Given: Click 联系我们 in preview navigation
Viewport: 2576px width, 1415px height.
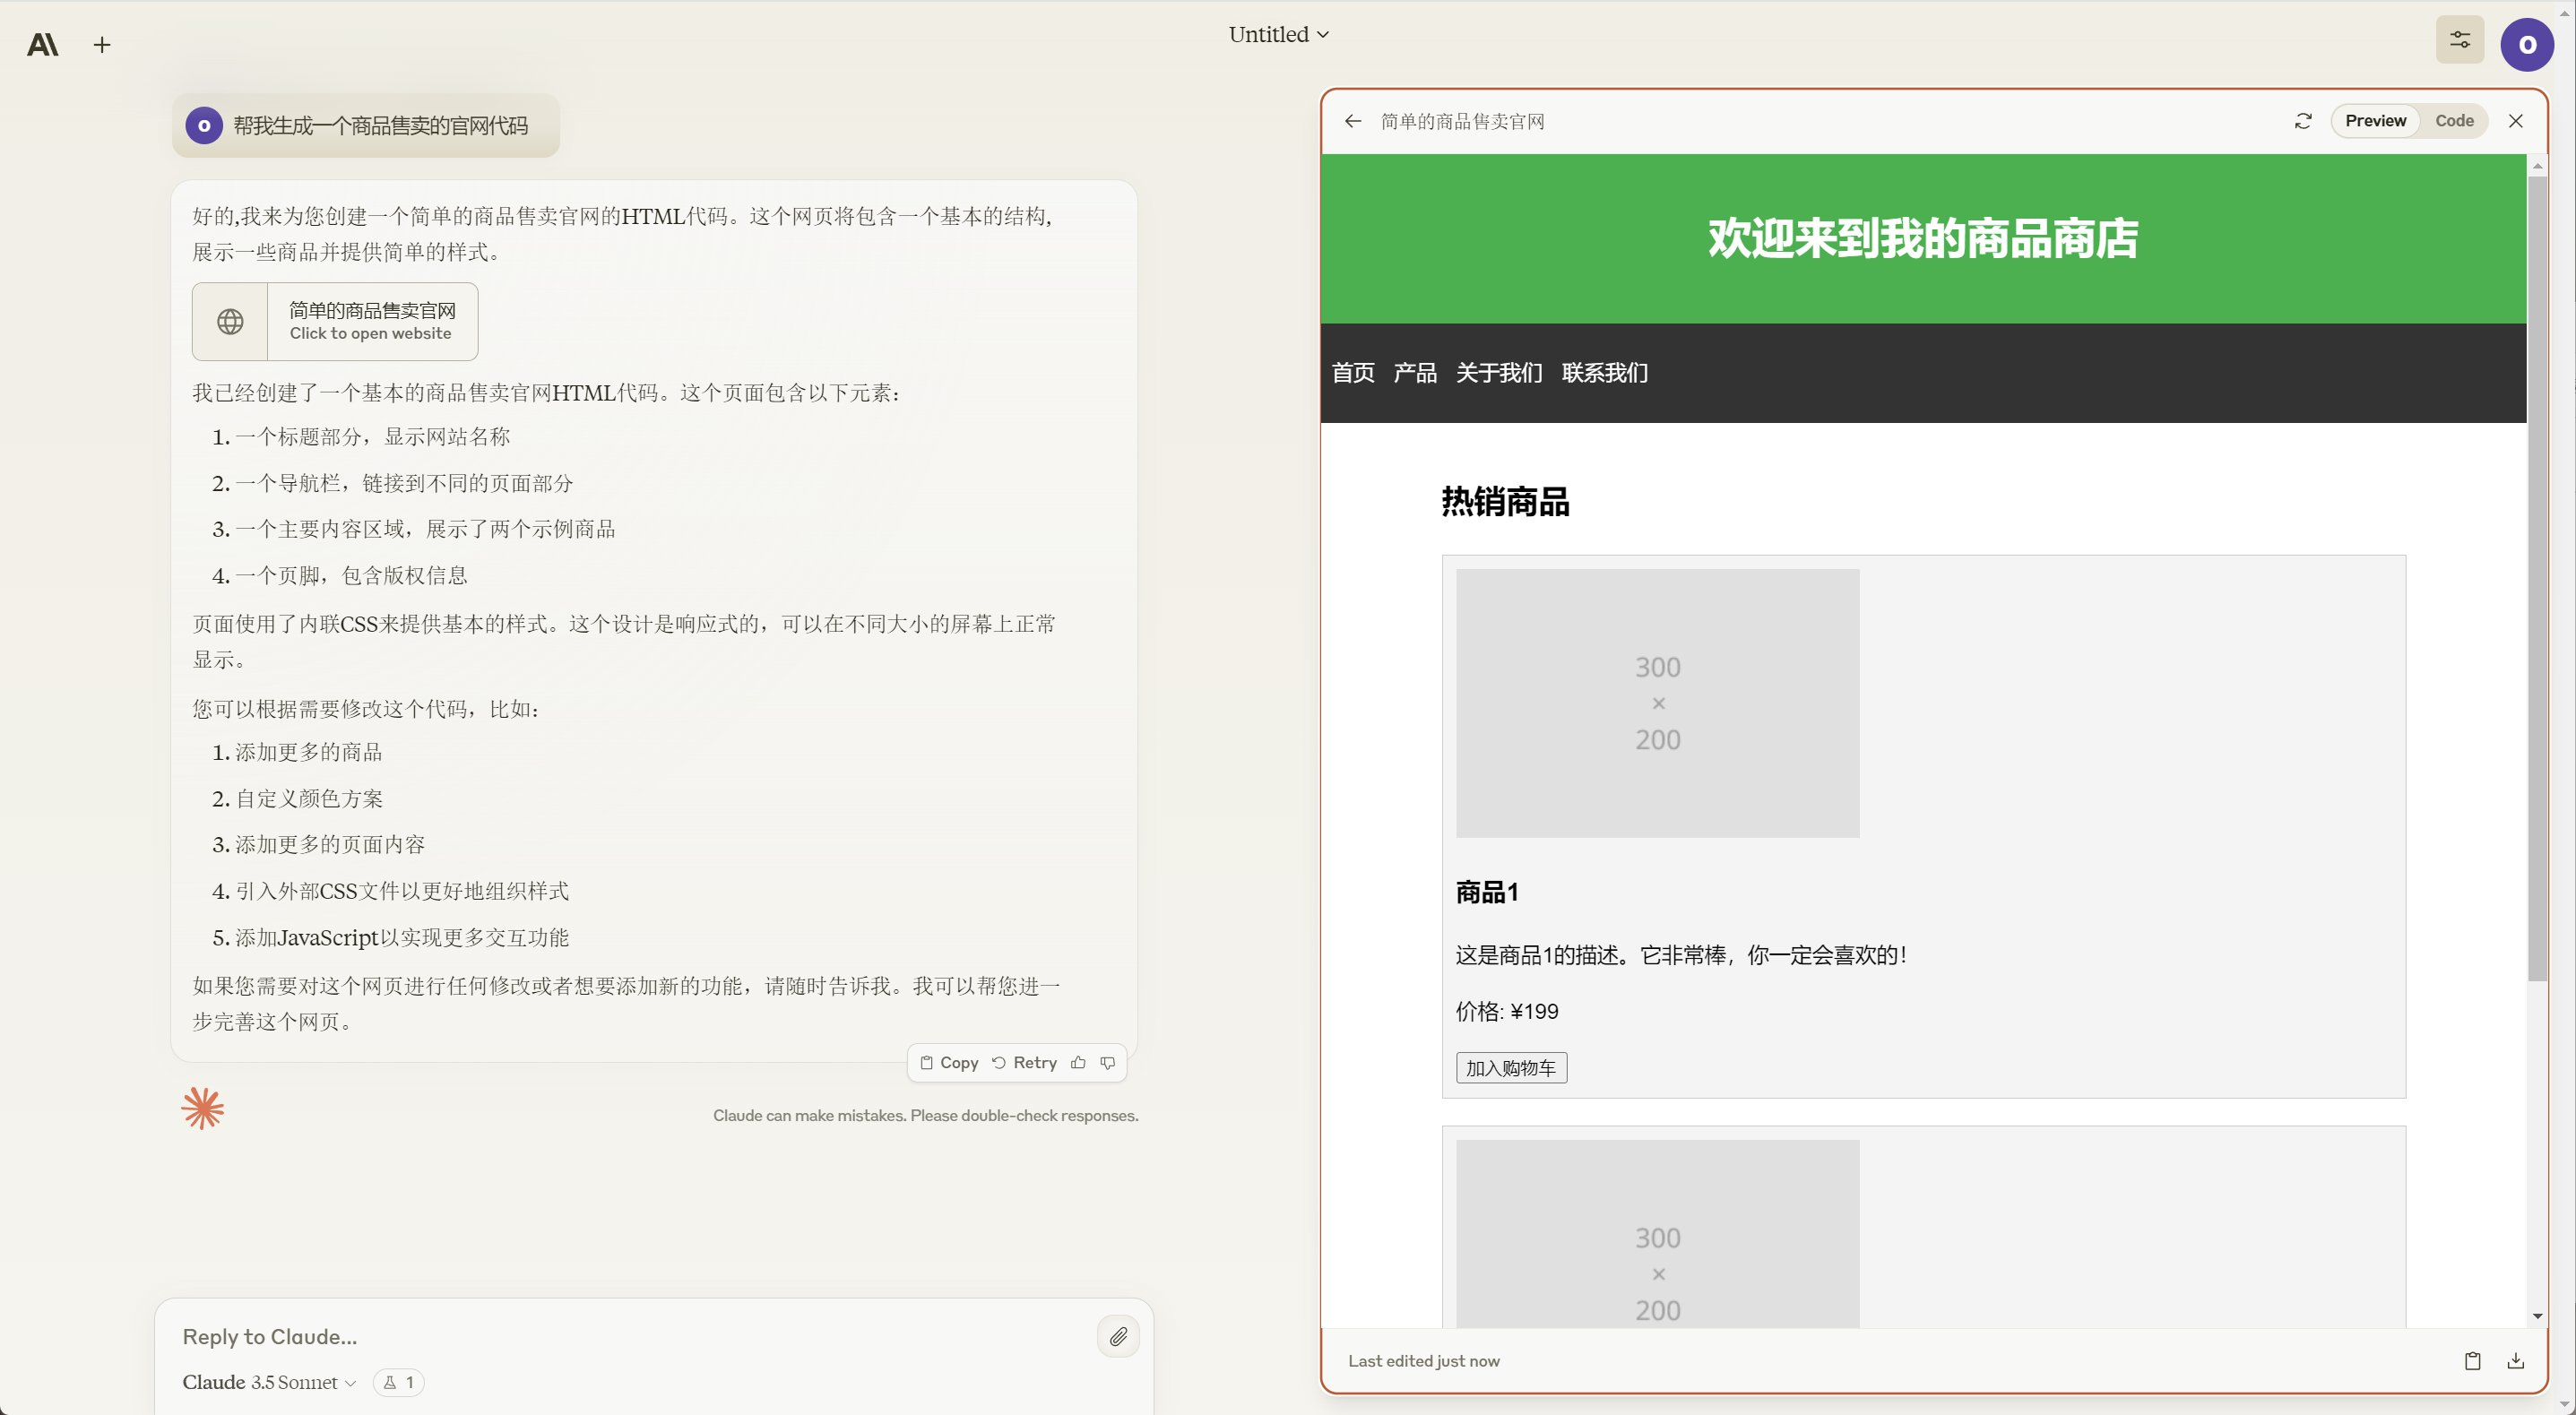Looking at the screenshot, I should [x=1604, y=373].
